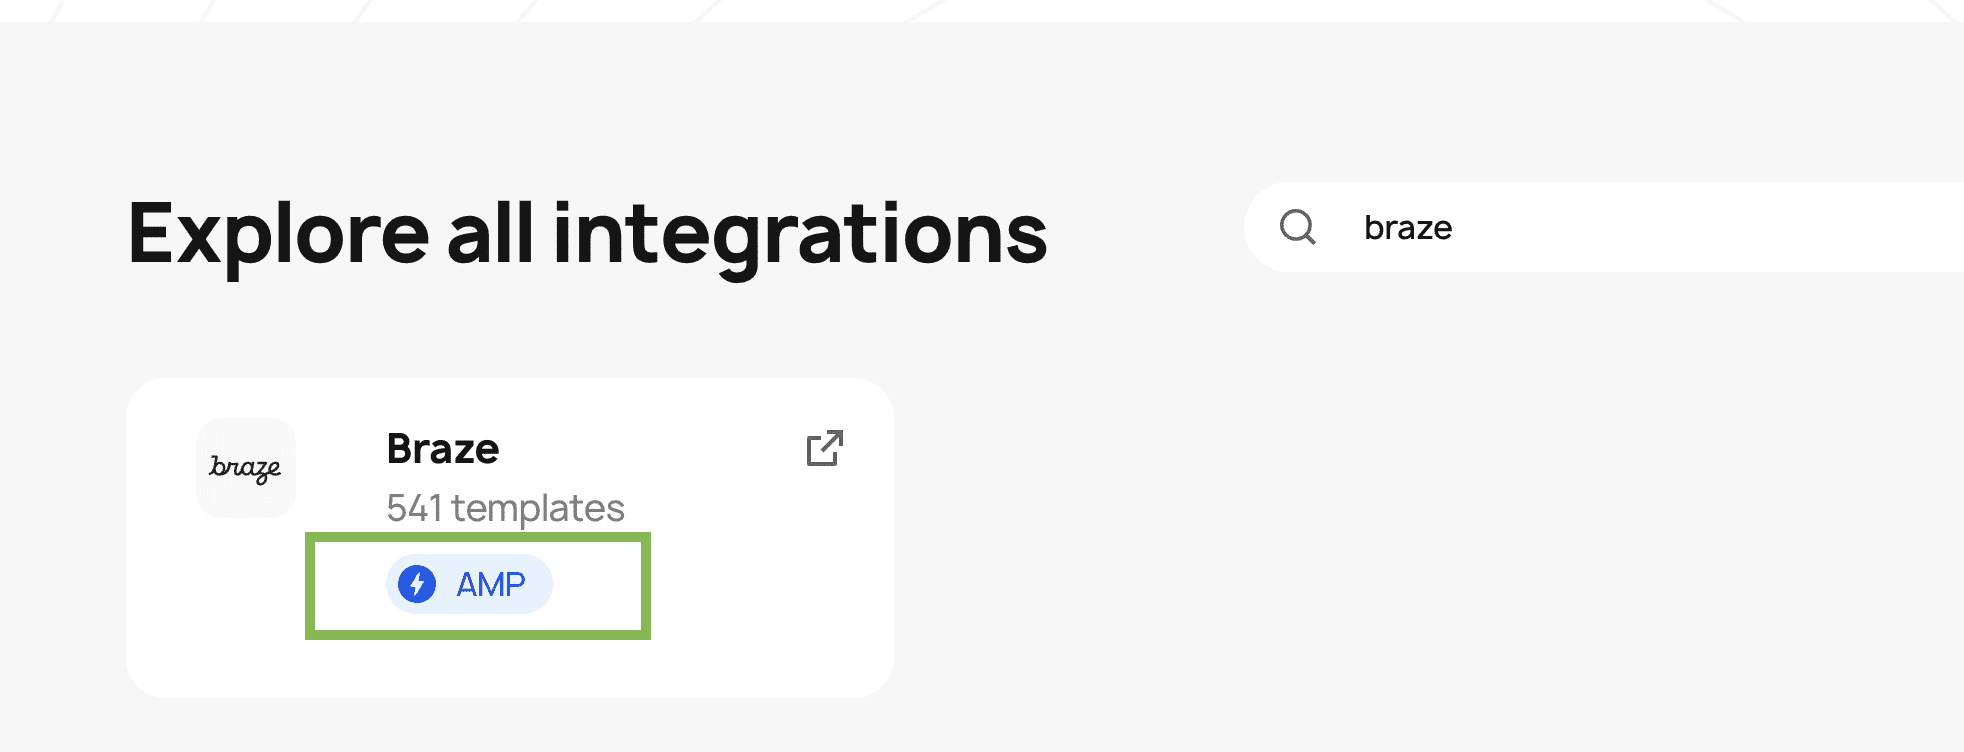Click the search icon left of the braze query

(x=1300, y=227)
